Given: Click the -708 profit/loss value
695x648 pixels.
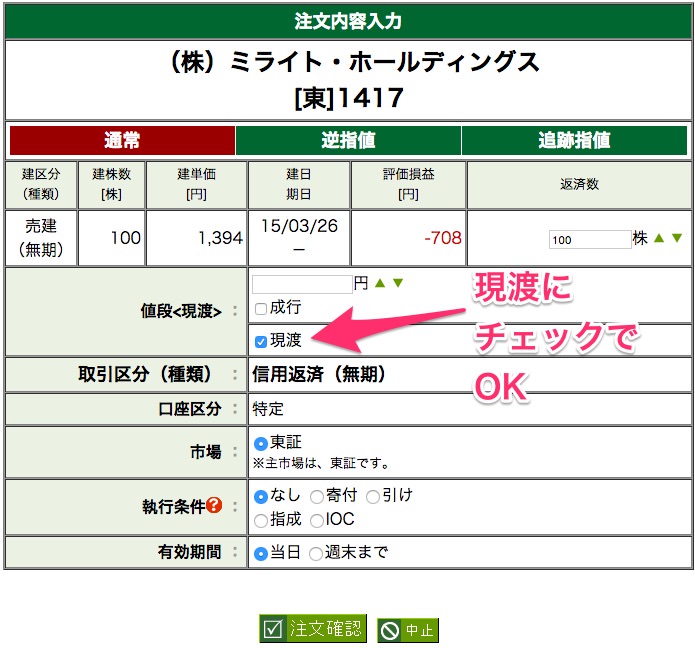Looking at the screenshot, I should pyautogui.click(x=443, y=238).
